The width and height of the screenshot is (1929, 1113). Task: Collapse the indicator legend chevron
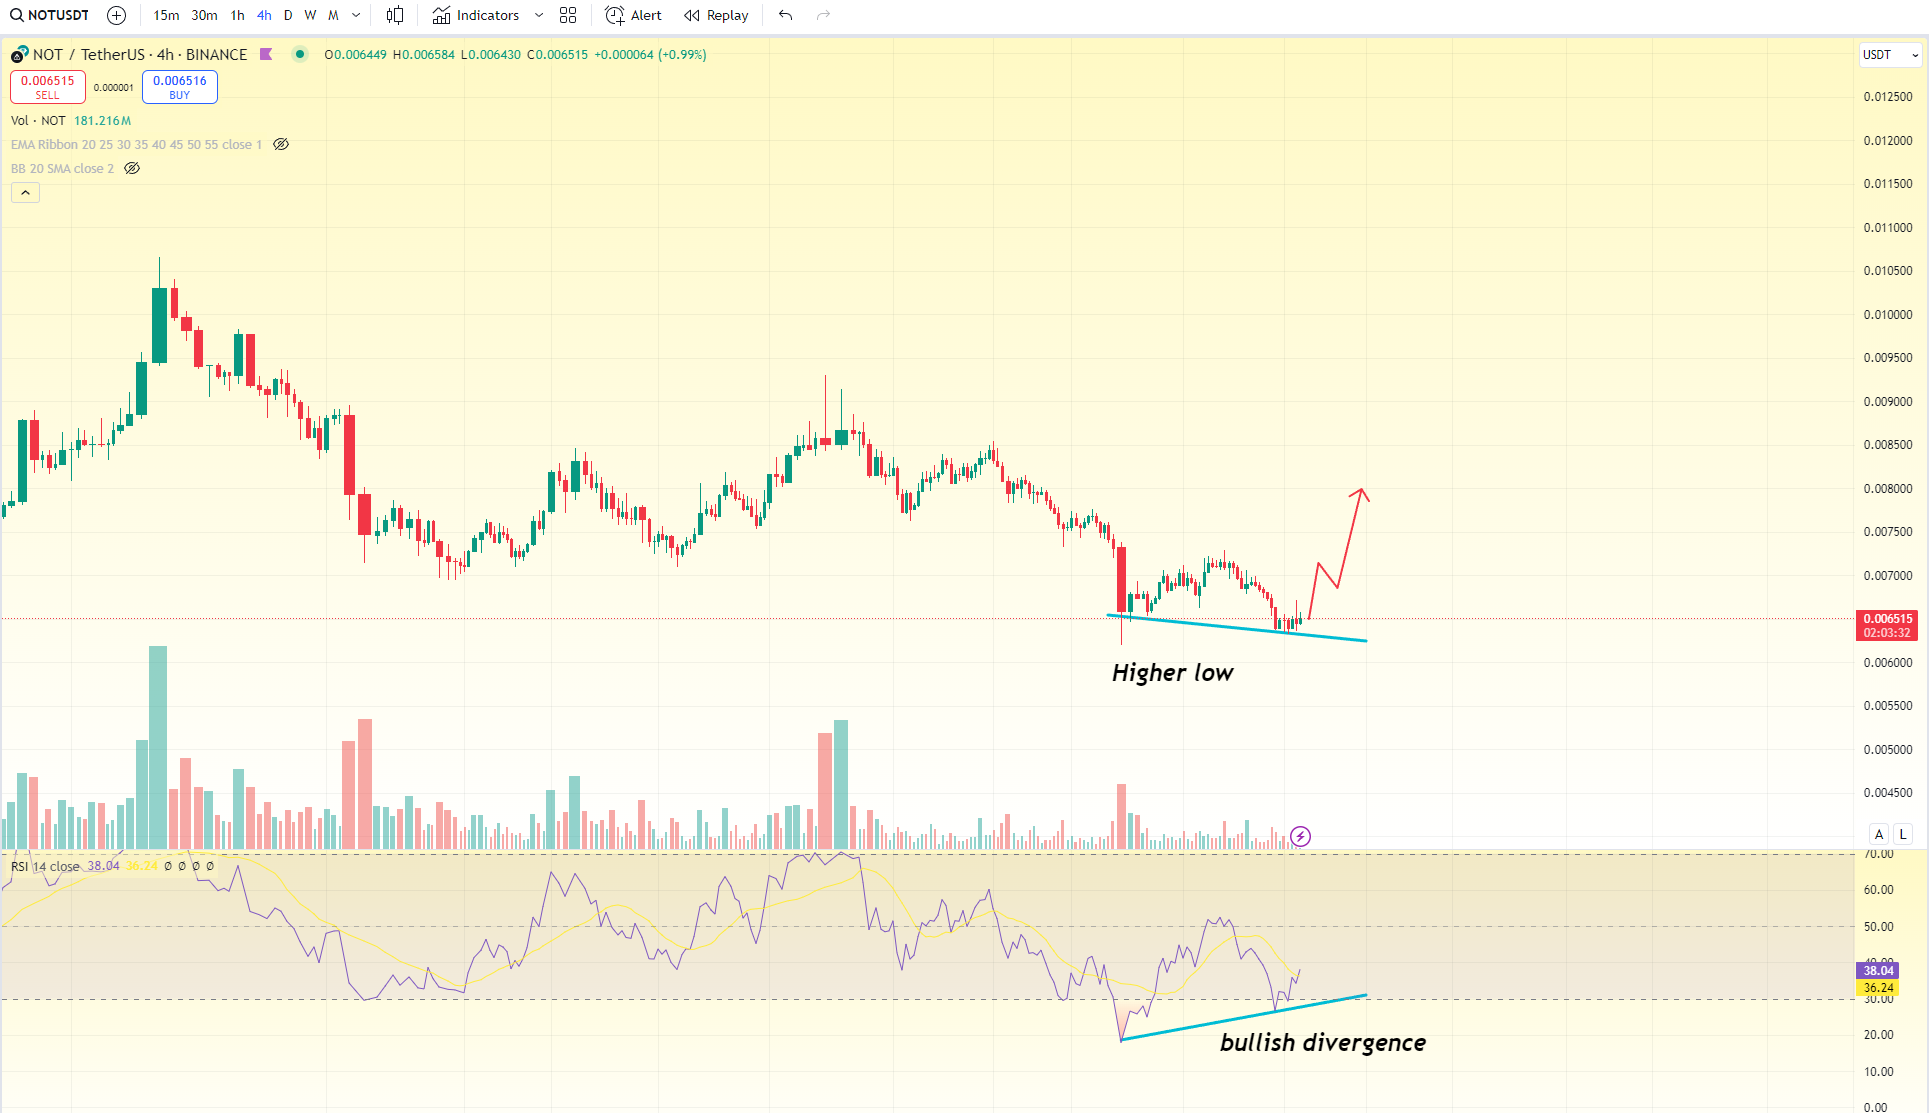25,192
